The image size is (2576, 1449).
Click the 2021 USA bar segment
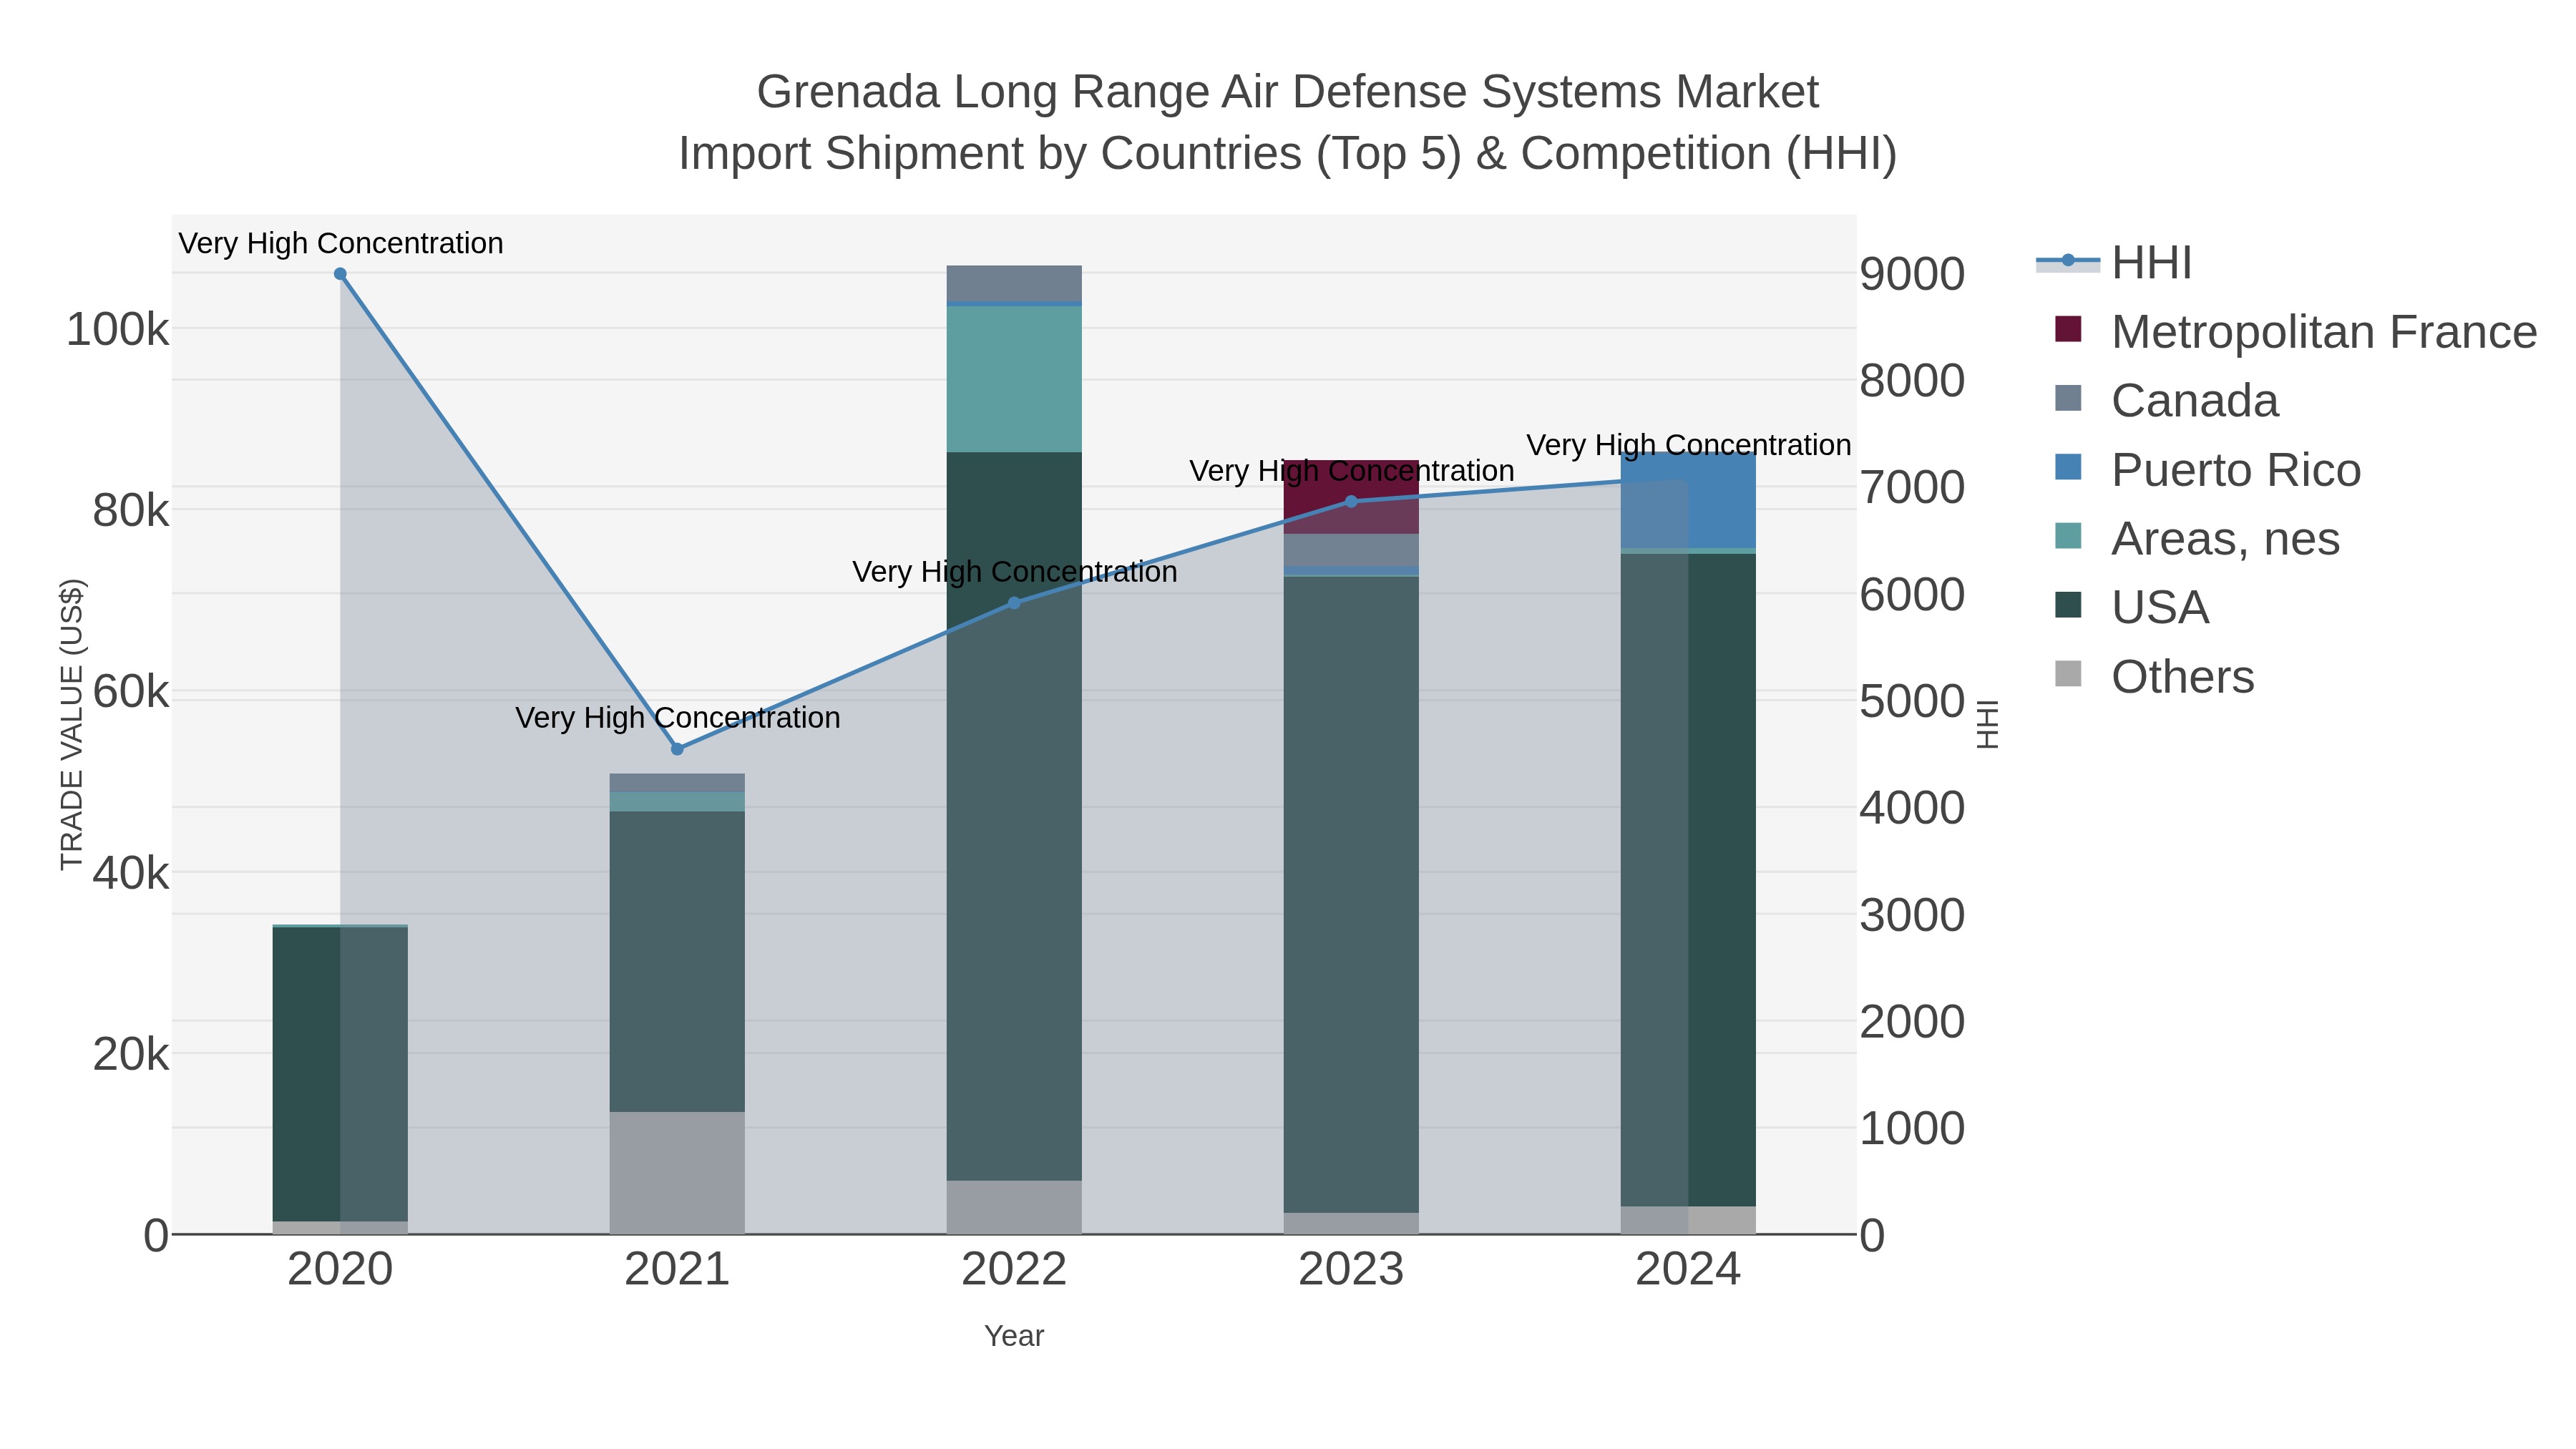point(677,961)
